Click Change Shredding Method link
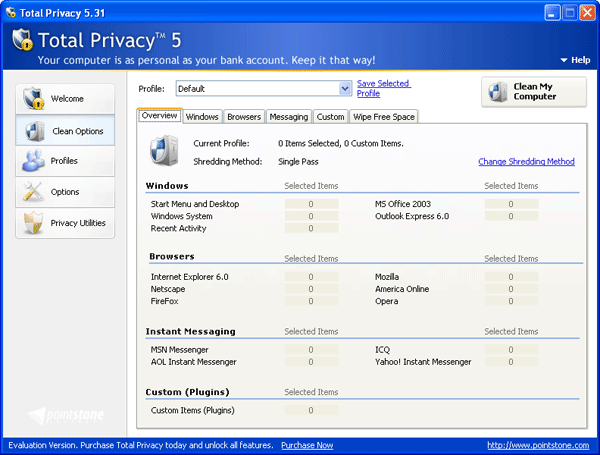 526,161
